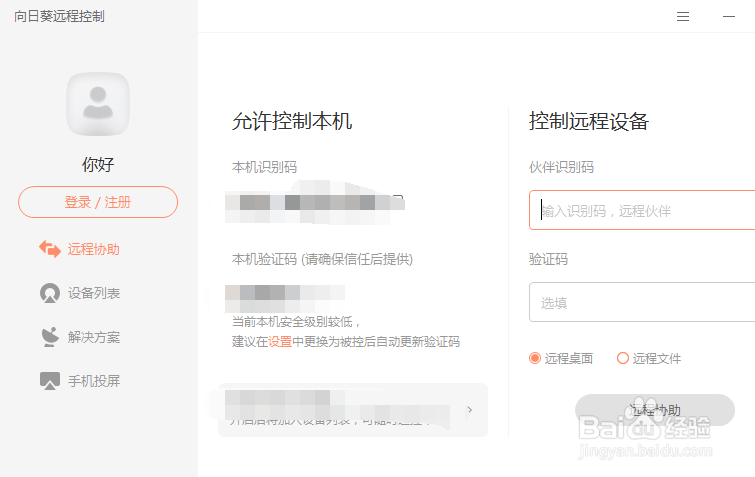
Task: Click the 当前本机安全级别较低 notice
Action: 296,322
